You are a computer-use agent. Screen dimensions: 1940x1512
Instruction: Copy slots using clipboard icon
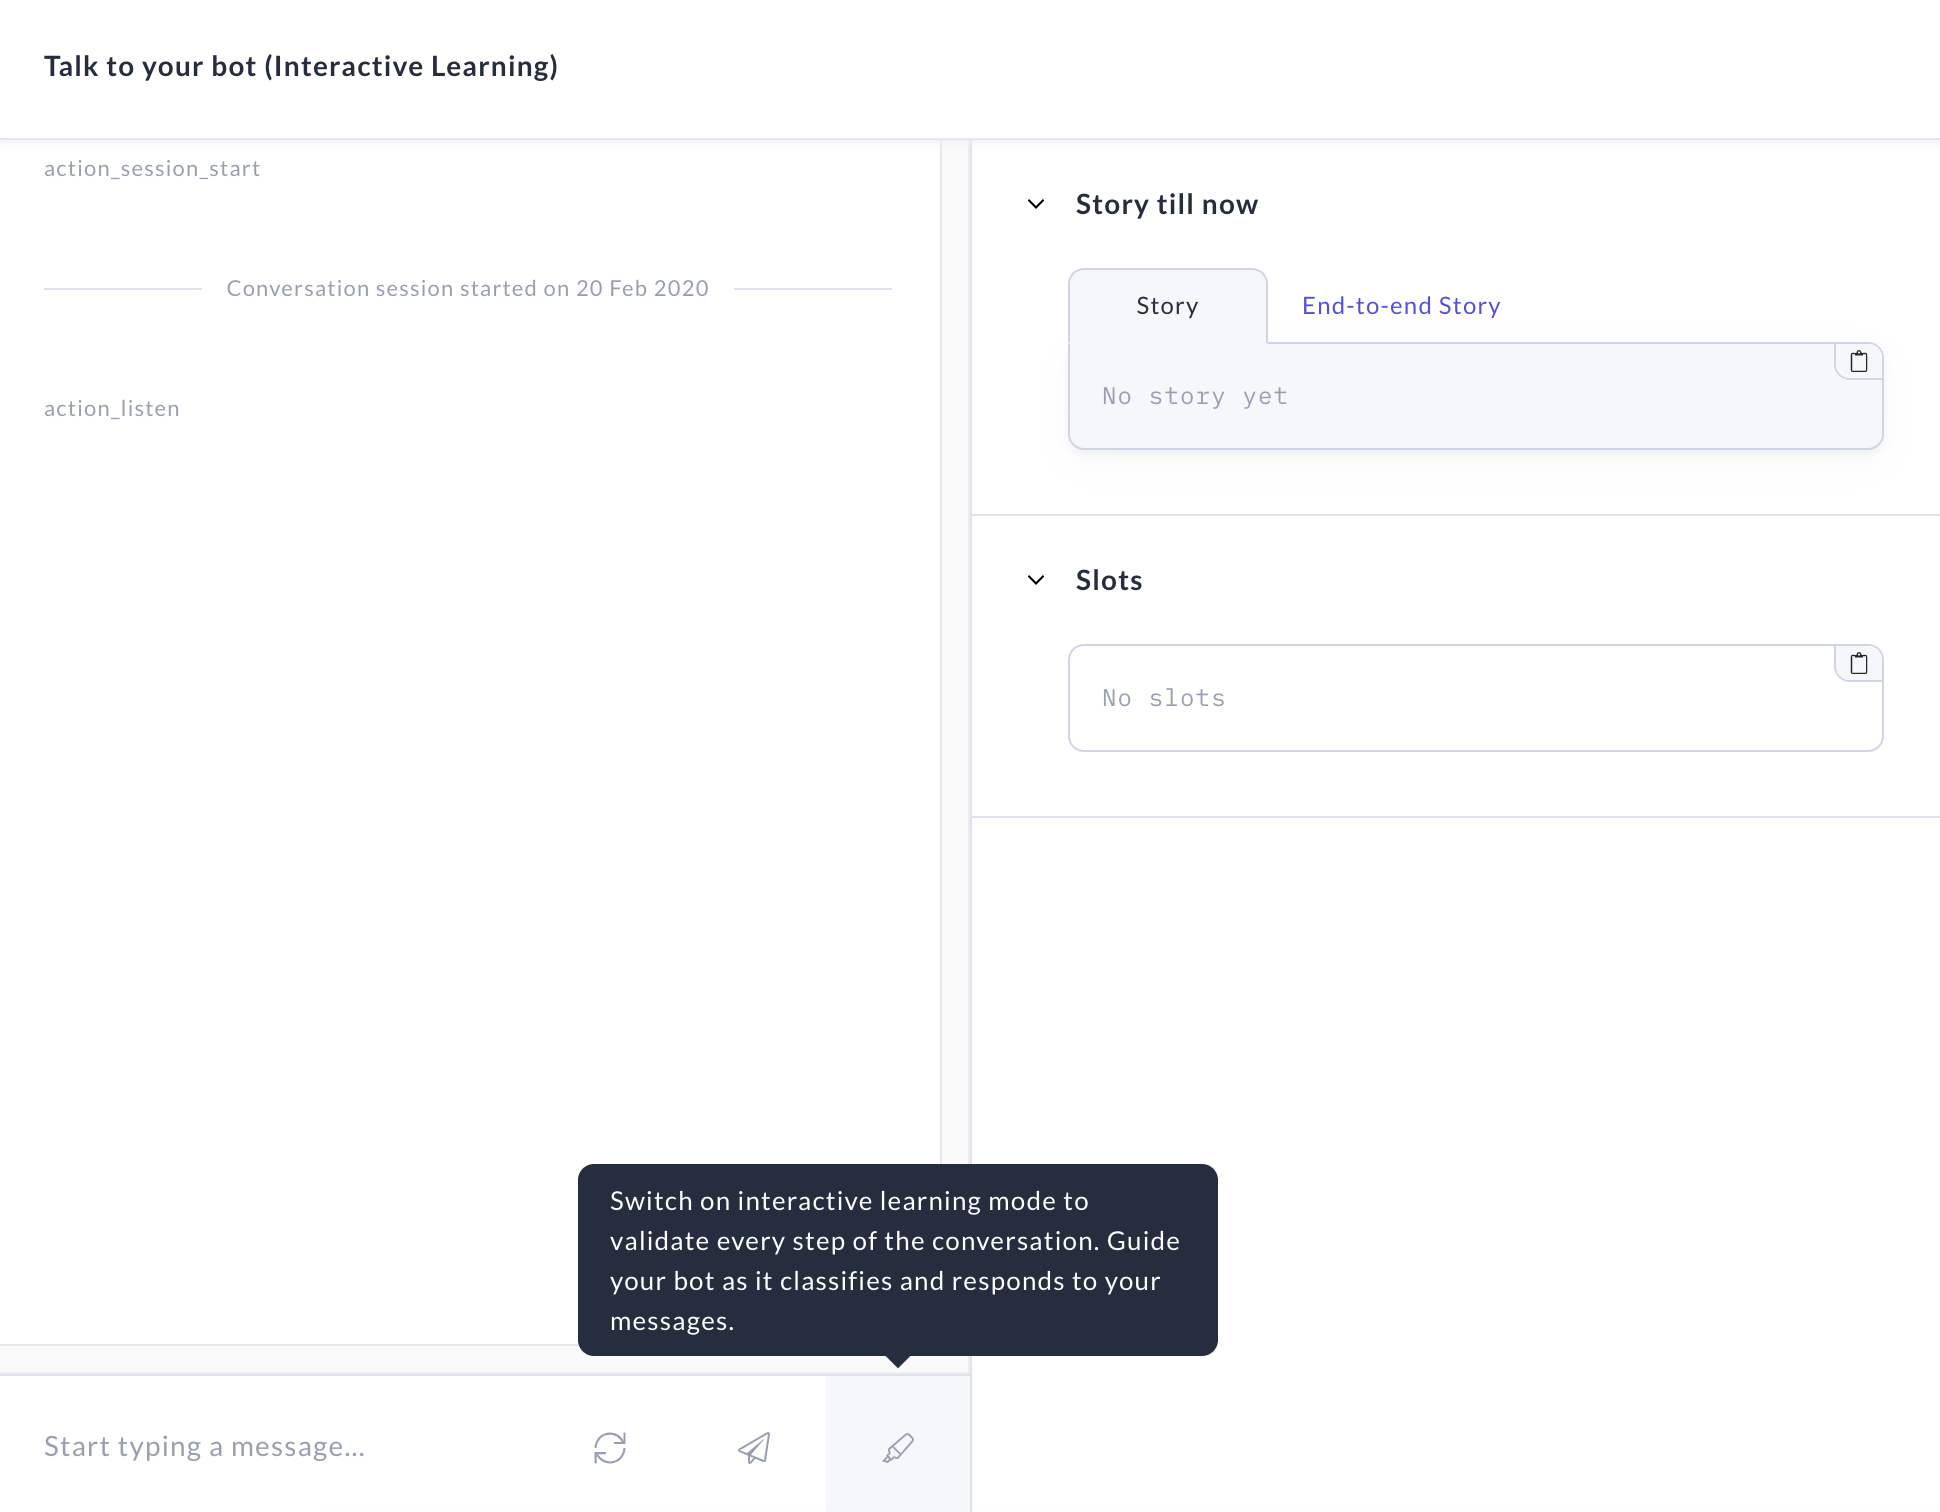click(1859, 664)
